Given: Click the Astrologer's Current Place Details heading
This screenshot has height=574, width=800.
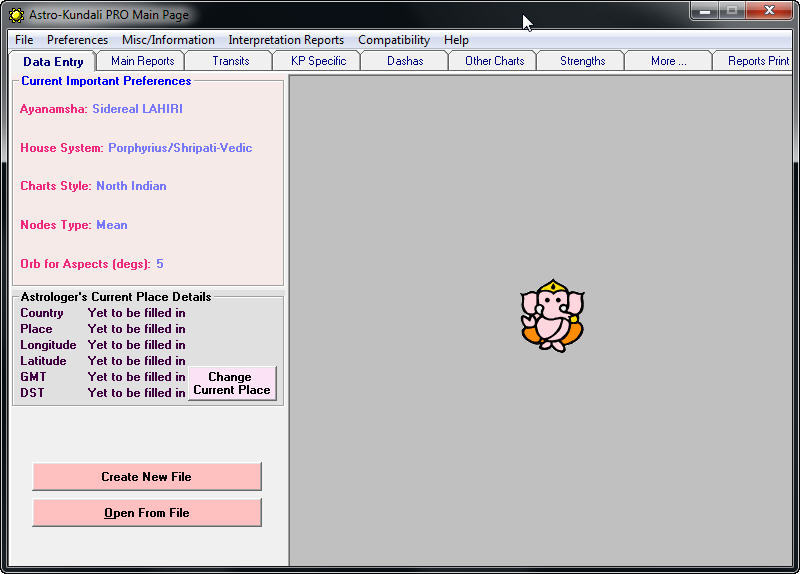Looking at the screenshot, I should click(x=116, y=296).
